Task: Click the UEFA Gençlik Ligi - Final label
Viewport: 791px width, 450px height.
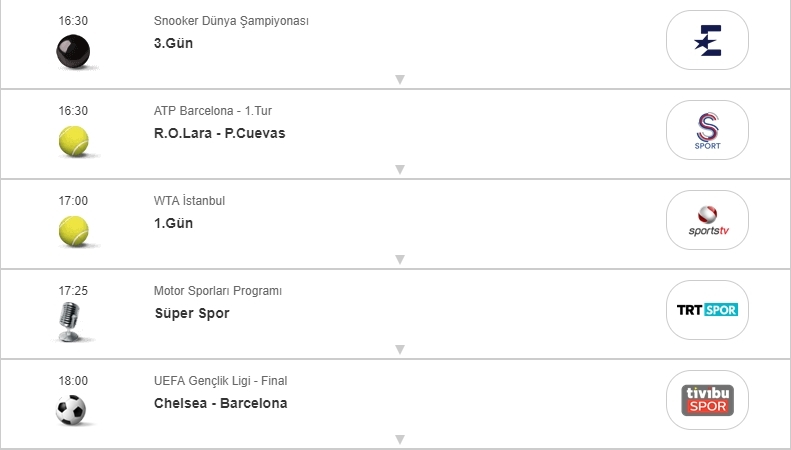Action: 220,381
